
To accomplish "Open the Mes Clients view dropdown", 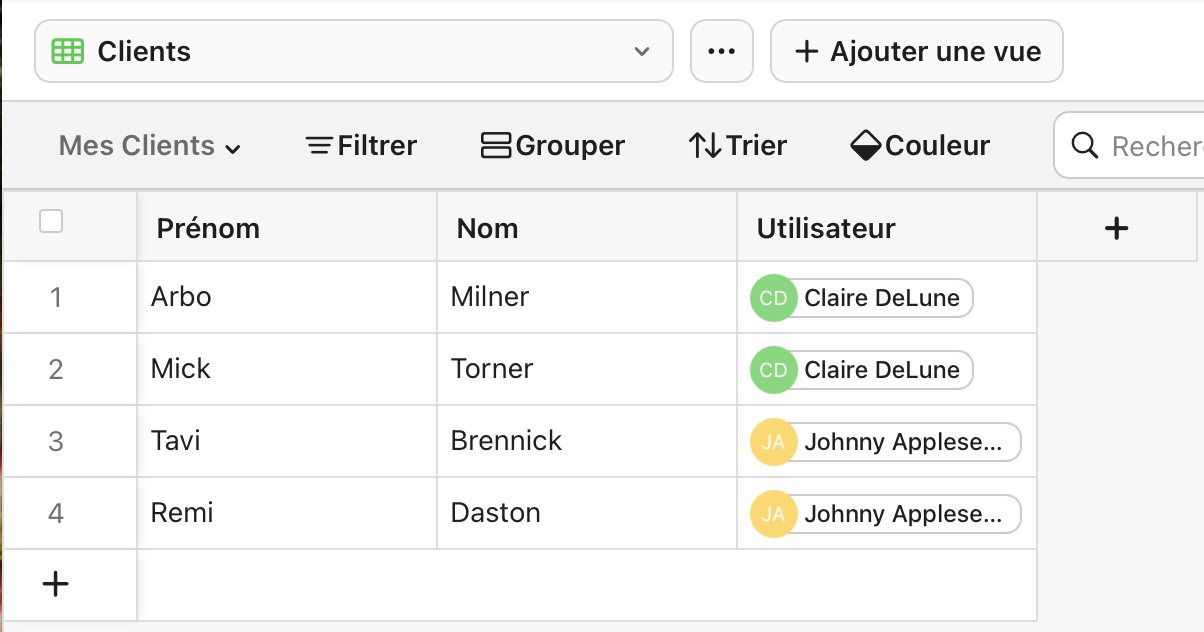I will 149,145.
